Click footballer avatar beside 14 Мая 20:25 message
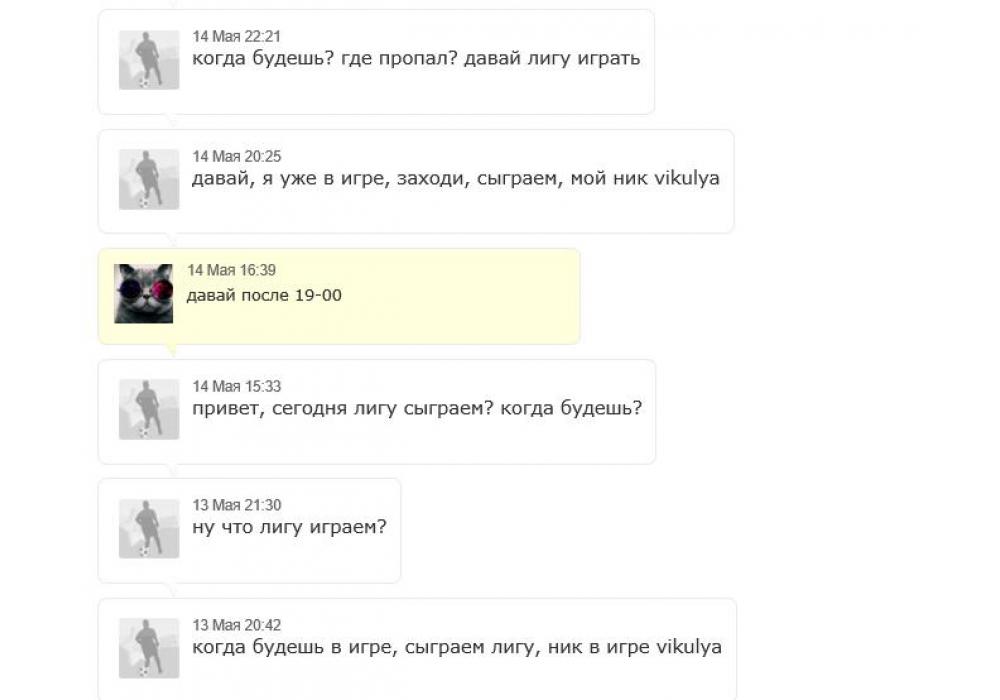The width and height of the screenshot is (1000, 700). coord(149,180)
